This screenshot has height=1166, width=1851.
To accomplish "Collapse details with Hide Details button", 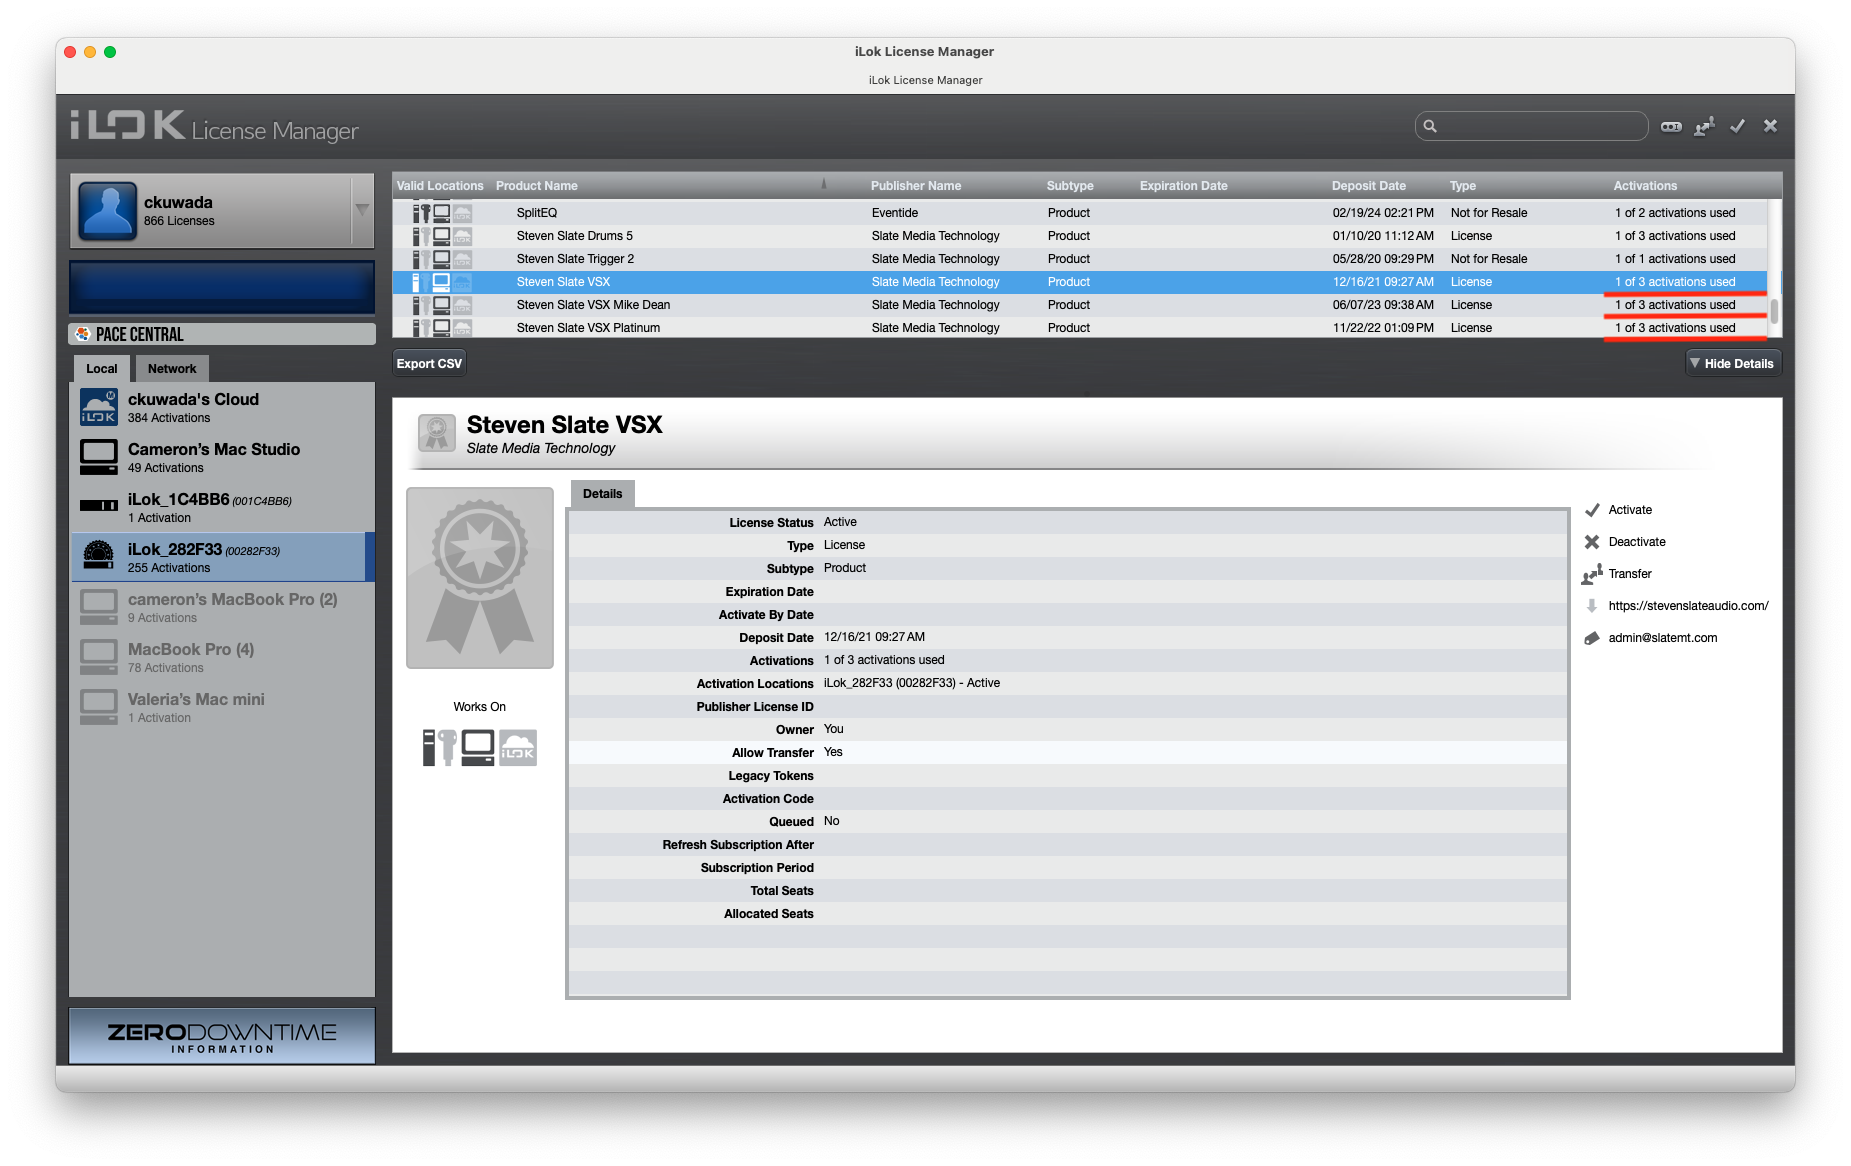I will [x=1734, y=363].
